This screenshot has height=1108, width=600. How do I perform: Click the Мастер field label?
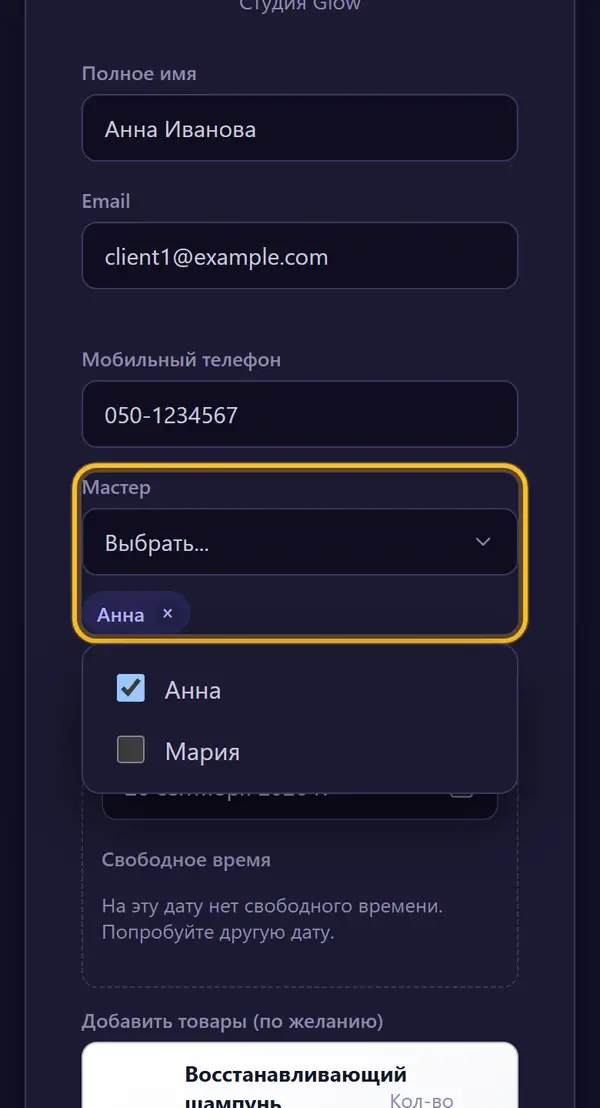click(116, 488)
